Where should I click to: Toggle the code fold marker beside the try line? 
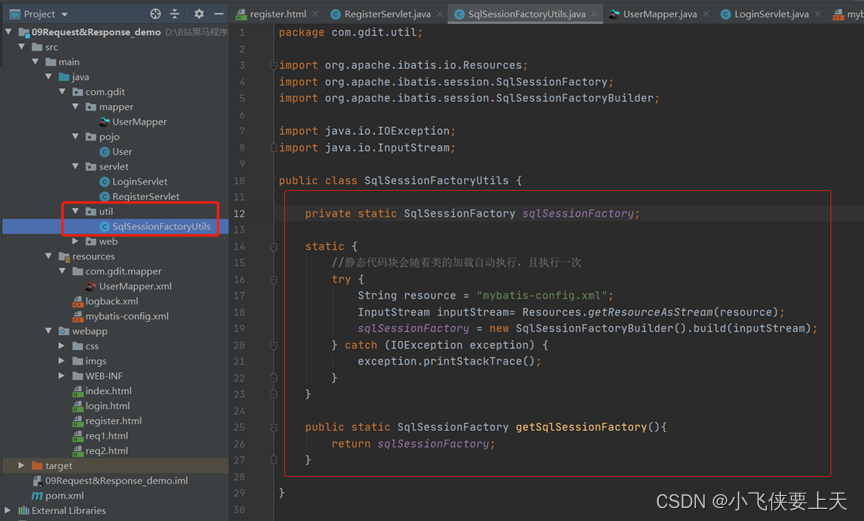(x=274, y=279)
